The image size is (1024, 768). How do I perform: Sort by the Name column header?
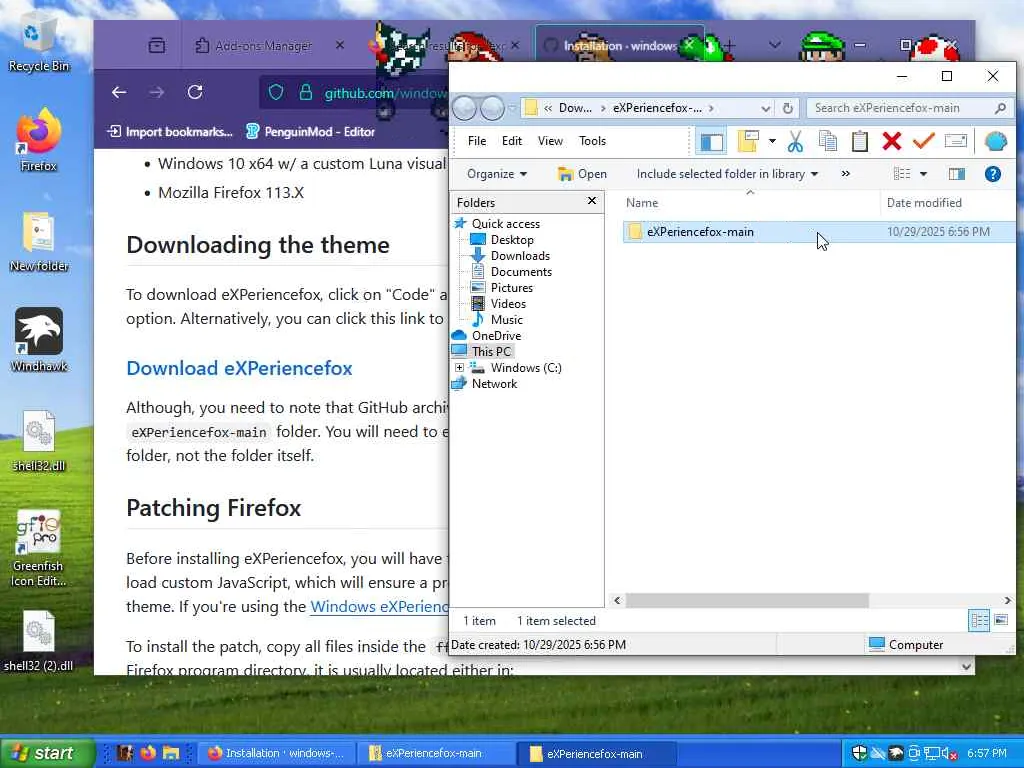pyautogui.click(x=750, y=202)
